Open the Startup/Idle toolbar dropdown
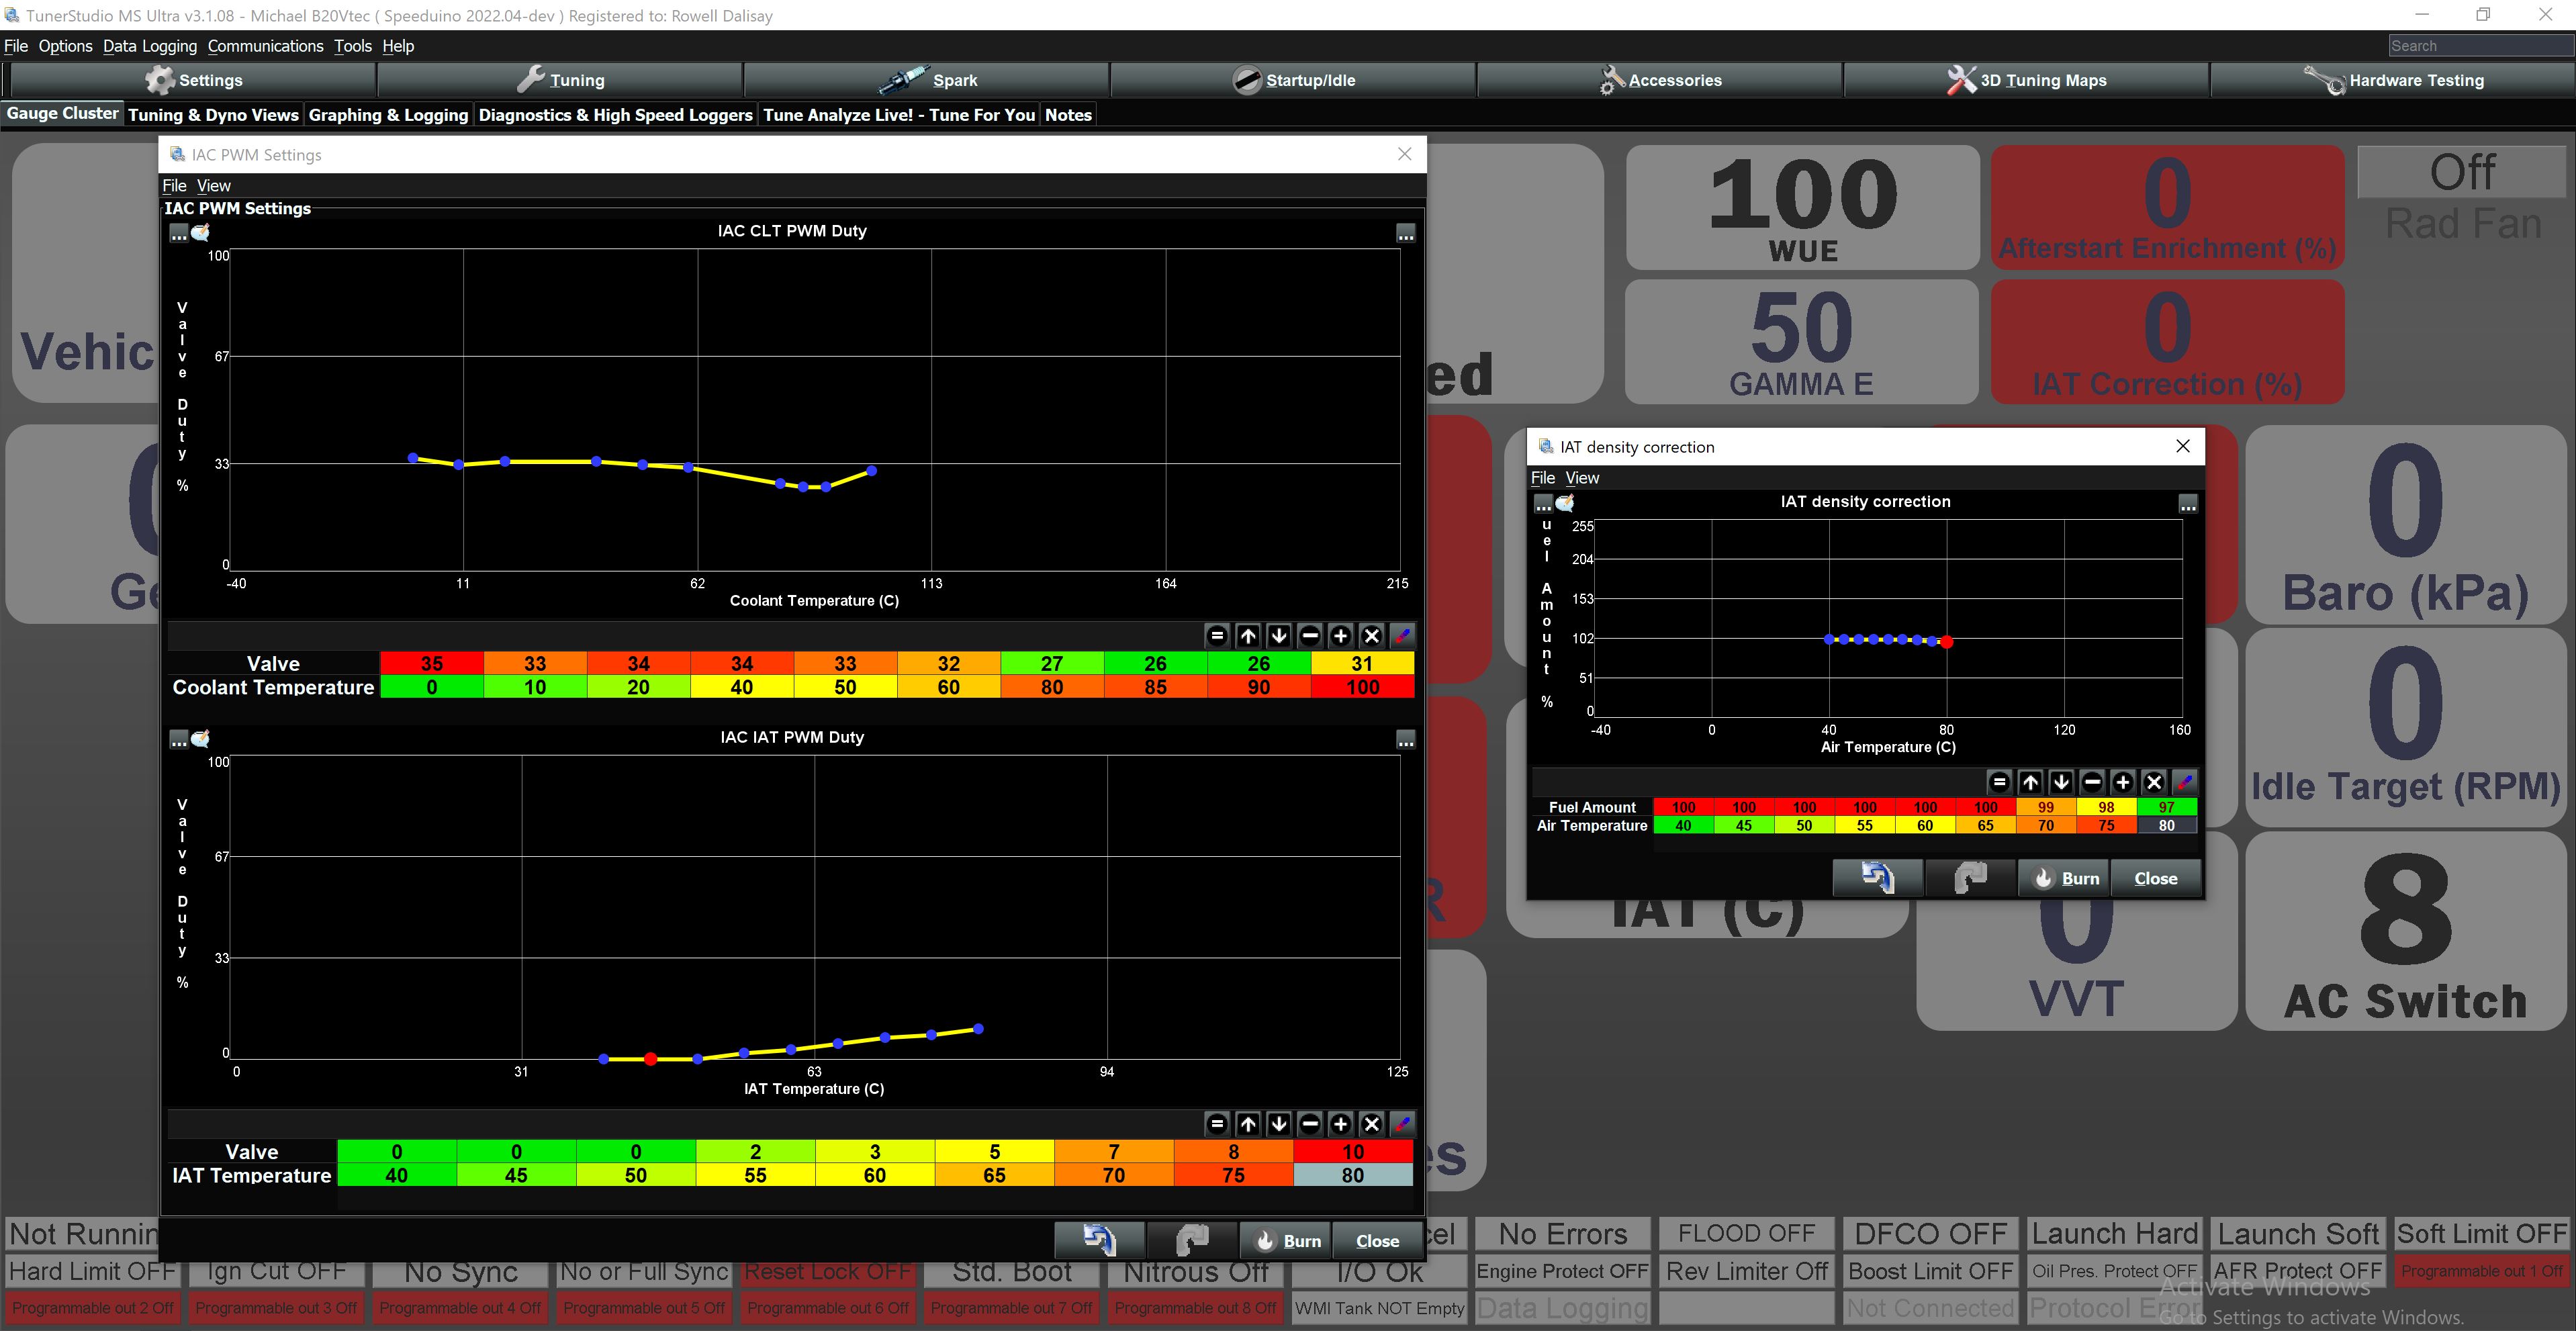The width and height of the screenshot is (2576, 1331). [x=1293, y=80]
